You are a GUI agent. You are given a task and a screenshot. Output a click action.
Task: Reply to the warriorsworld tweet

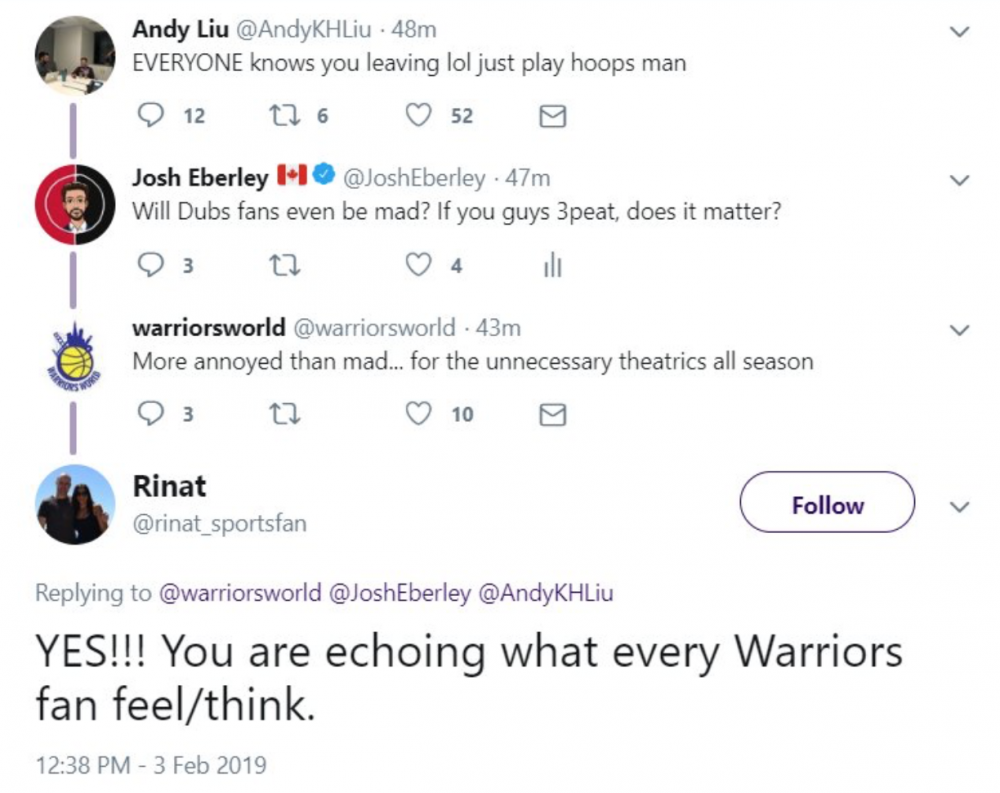[x=149, y=414]
